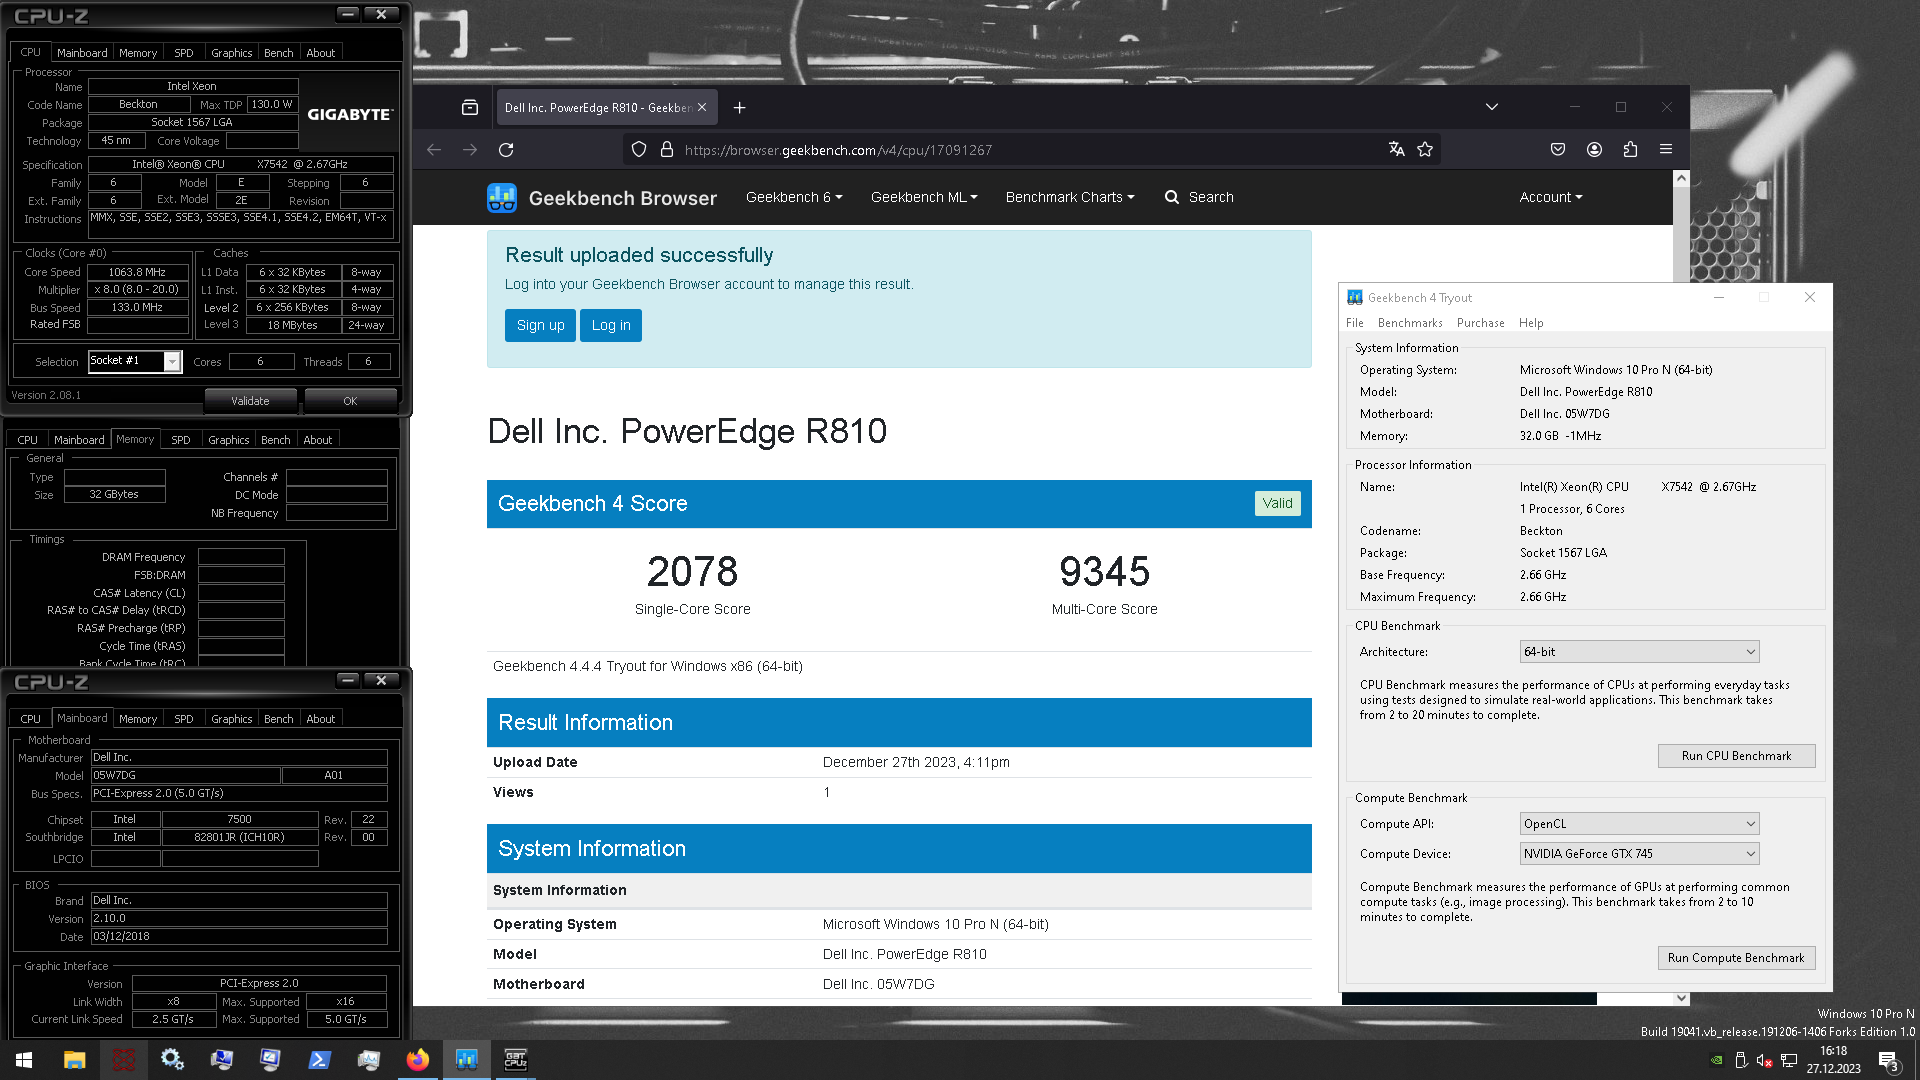Open the Firefox extensions icon
Image resolution: width=1920 pixels, height=1080 pixels.
pos(1630,150)
